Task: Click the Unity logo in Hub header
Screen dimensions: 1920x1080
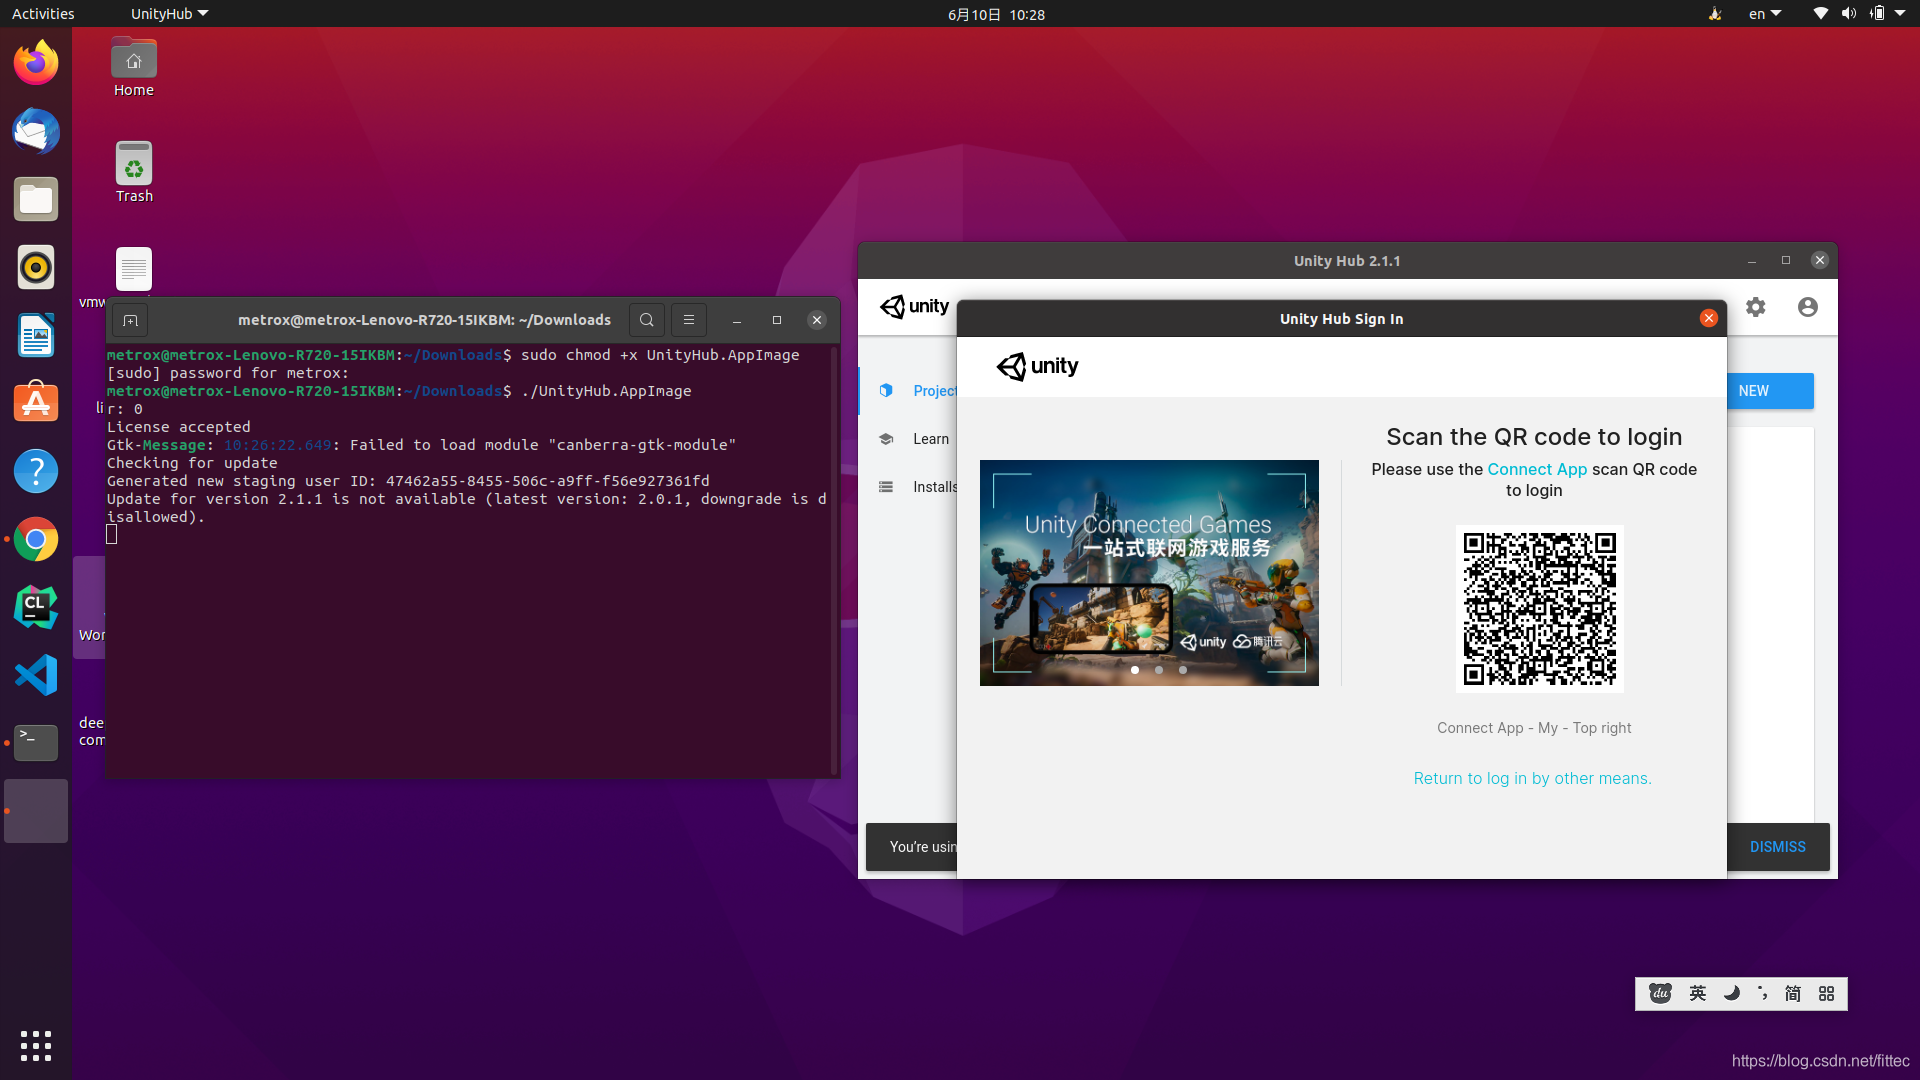Action: pos(914,306)
